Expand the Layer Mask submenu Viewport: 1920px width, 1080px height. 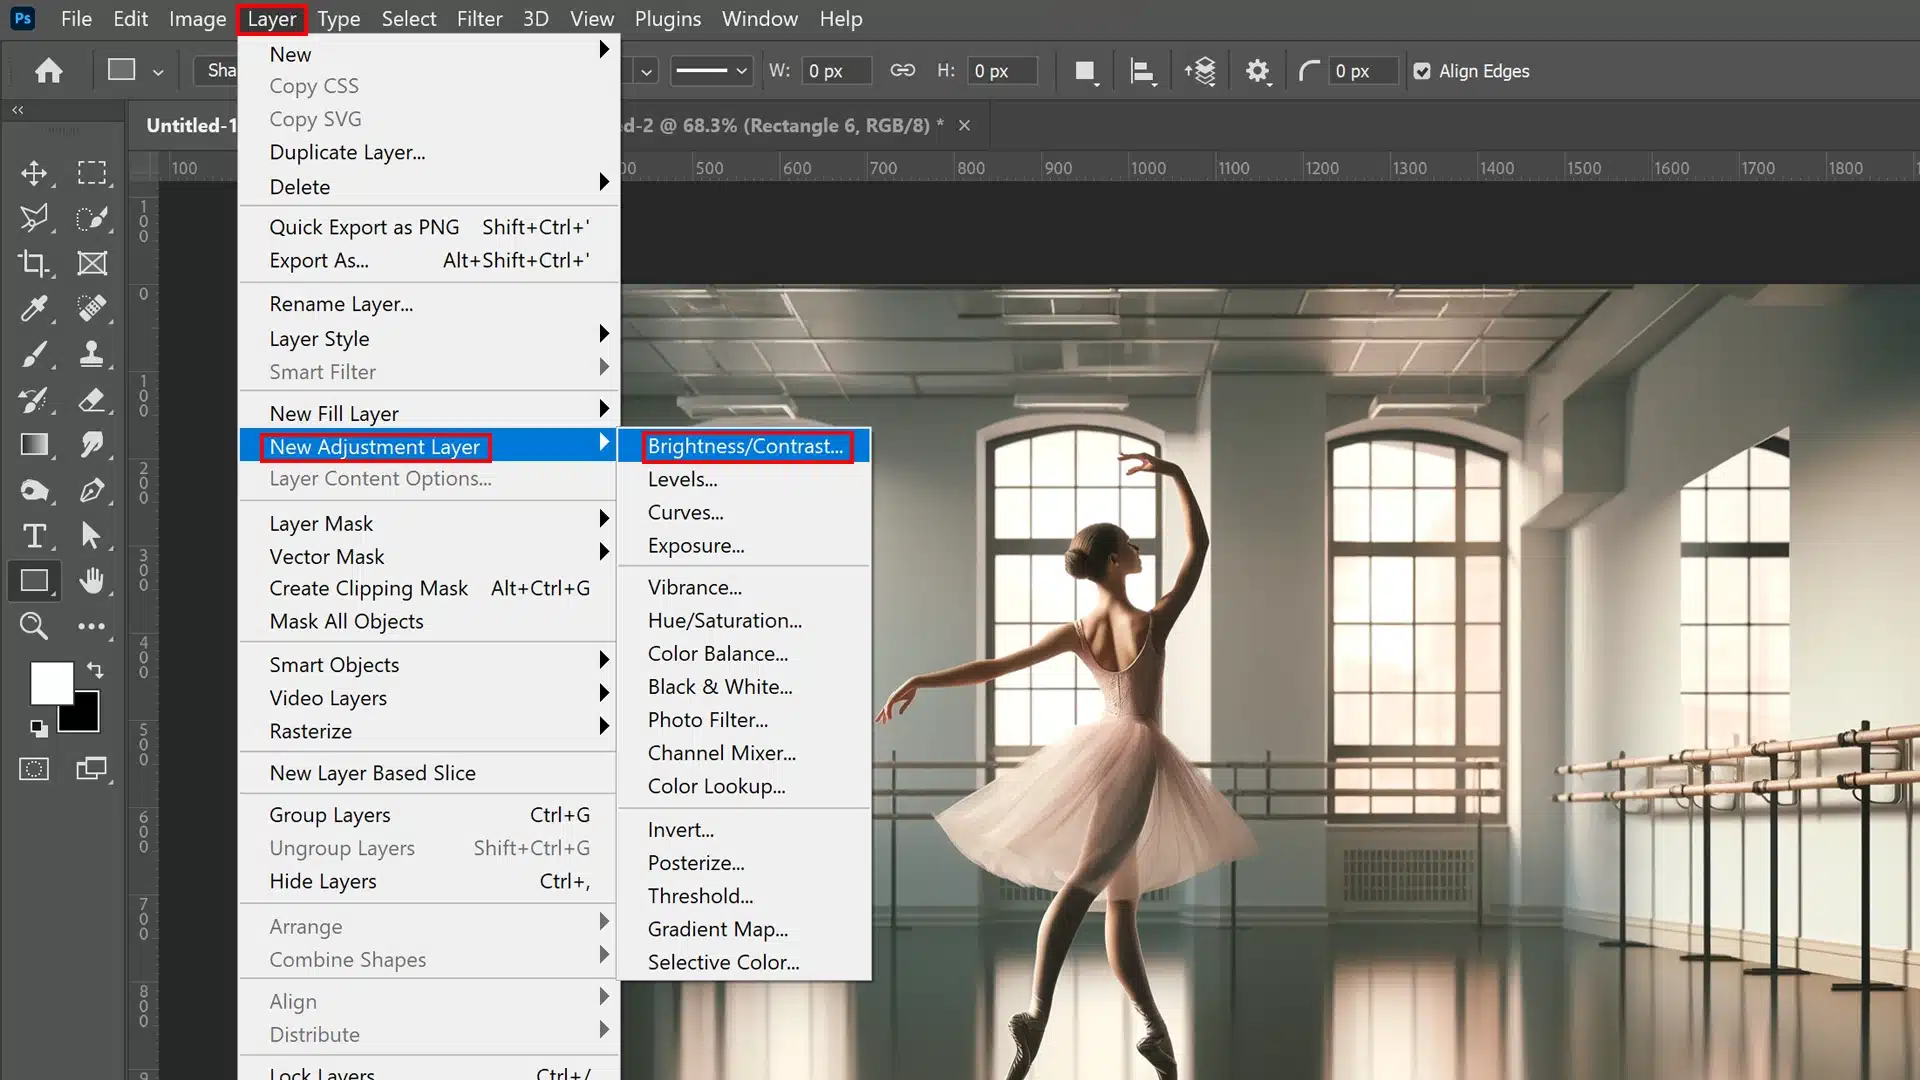[429, 523]
